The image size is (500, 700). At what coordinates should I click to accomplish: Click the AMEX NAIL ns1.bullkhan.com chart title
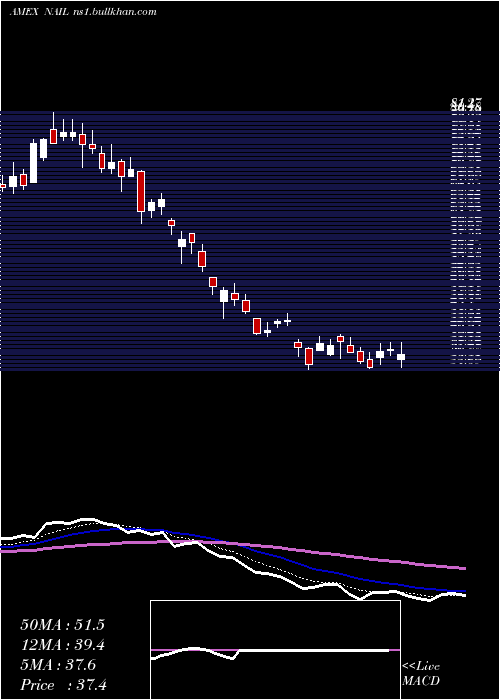coord(83,12)
